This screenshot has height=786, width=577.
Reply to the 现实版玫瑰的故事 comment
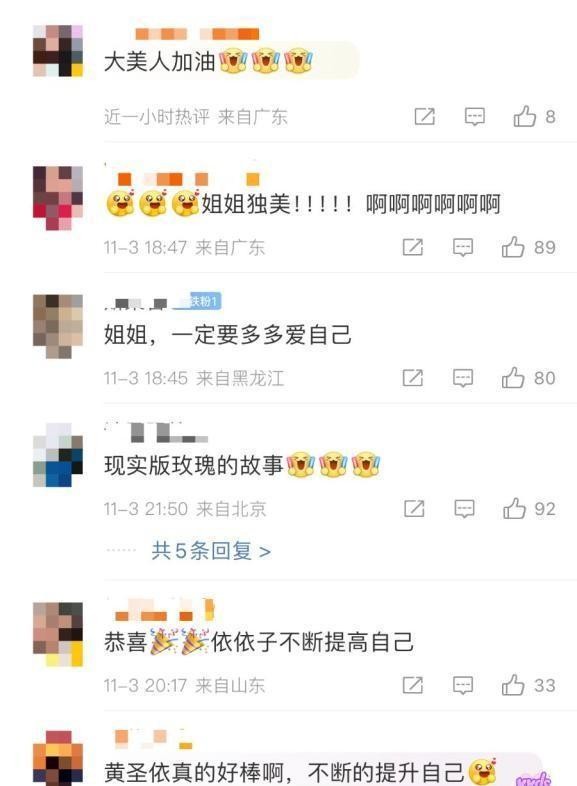[464, 509]
